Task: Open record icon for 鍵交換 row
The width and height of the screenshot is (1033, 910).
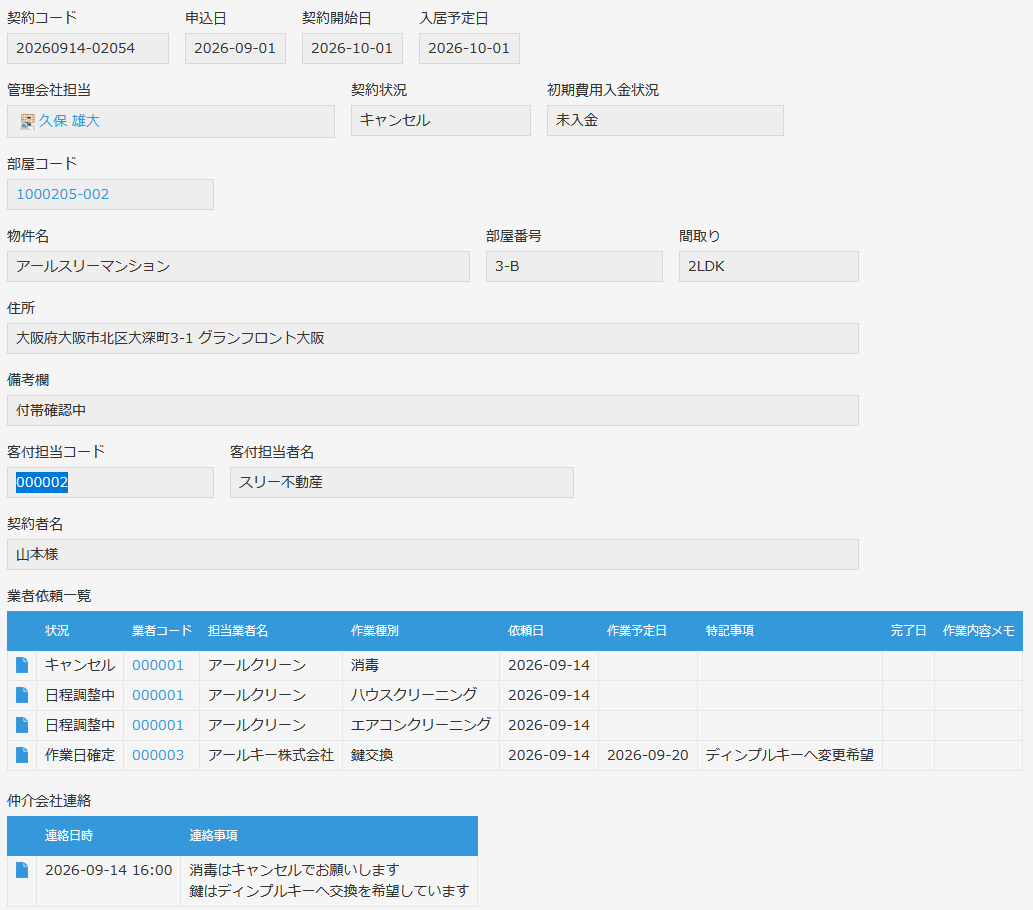Action: [x=22, y=754]
